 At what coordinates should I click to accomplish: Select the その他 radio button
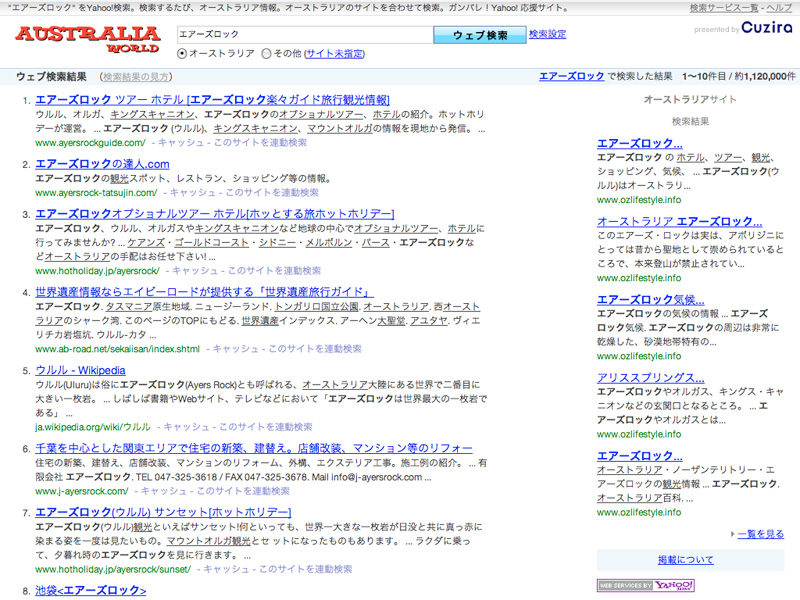pos(266,54)
